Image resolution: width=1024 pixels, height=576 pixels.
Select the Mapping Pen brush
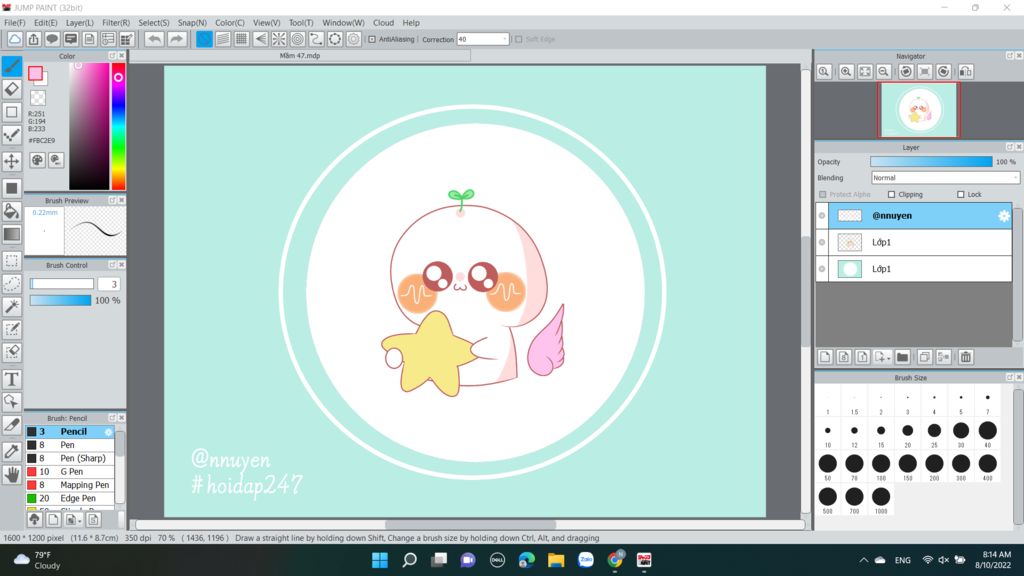click(70, 485)
